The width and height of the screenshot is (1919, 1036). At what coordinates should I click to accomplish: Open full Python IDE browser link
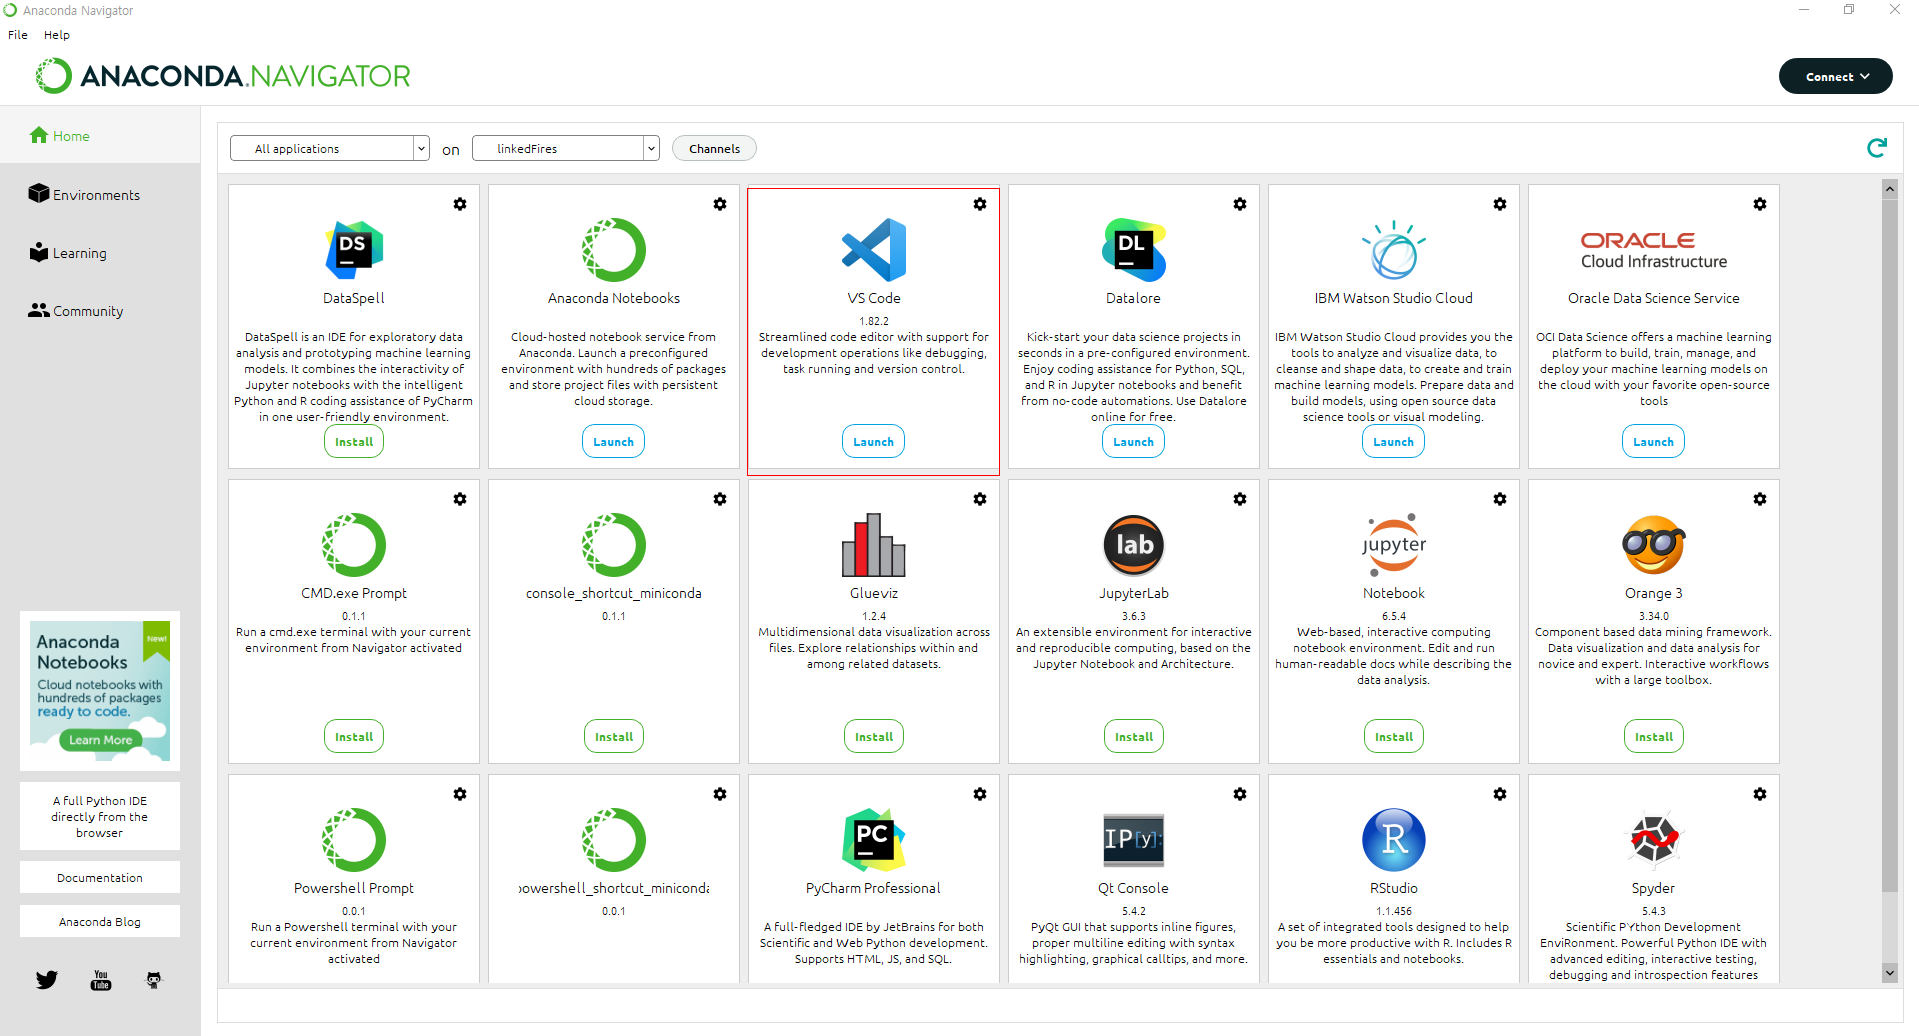(x=100, y=816)
